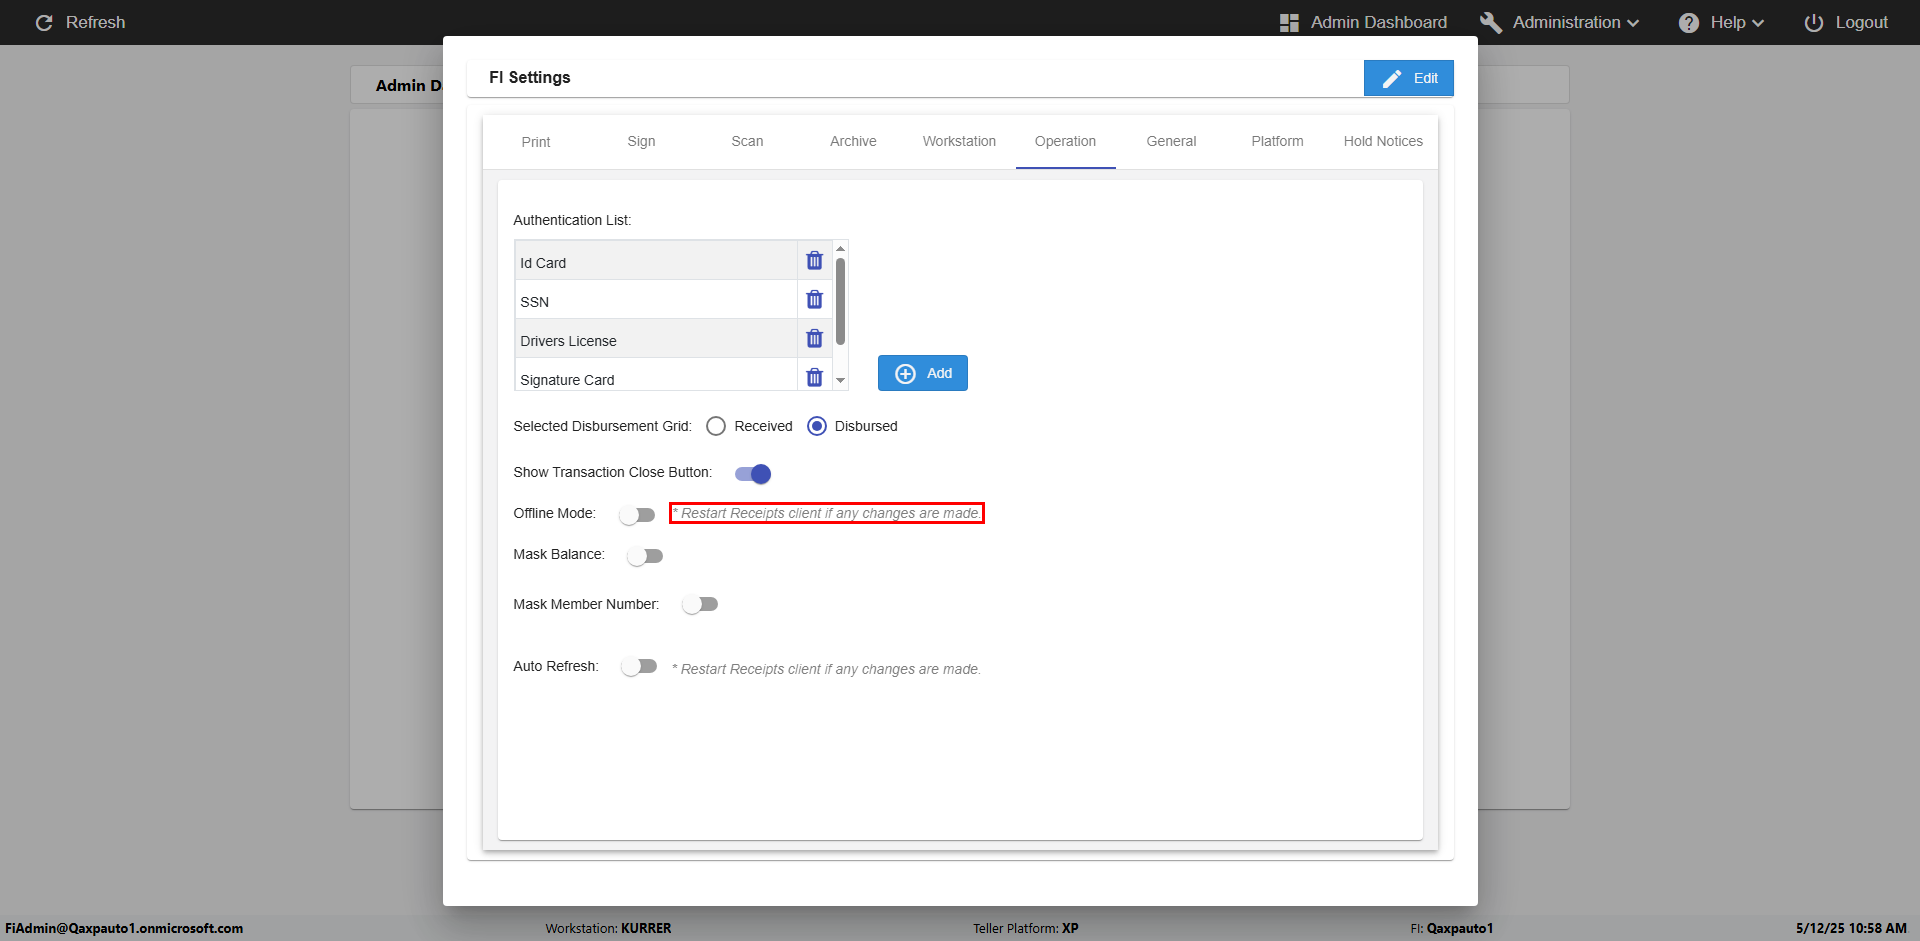Open the Admin Dashboard link
The image size is (1920, 941).
pos(1379,22)
